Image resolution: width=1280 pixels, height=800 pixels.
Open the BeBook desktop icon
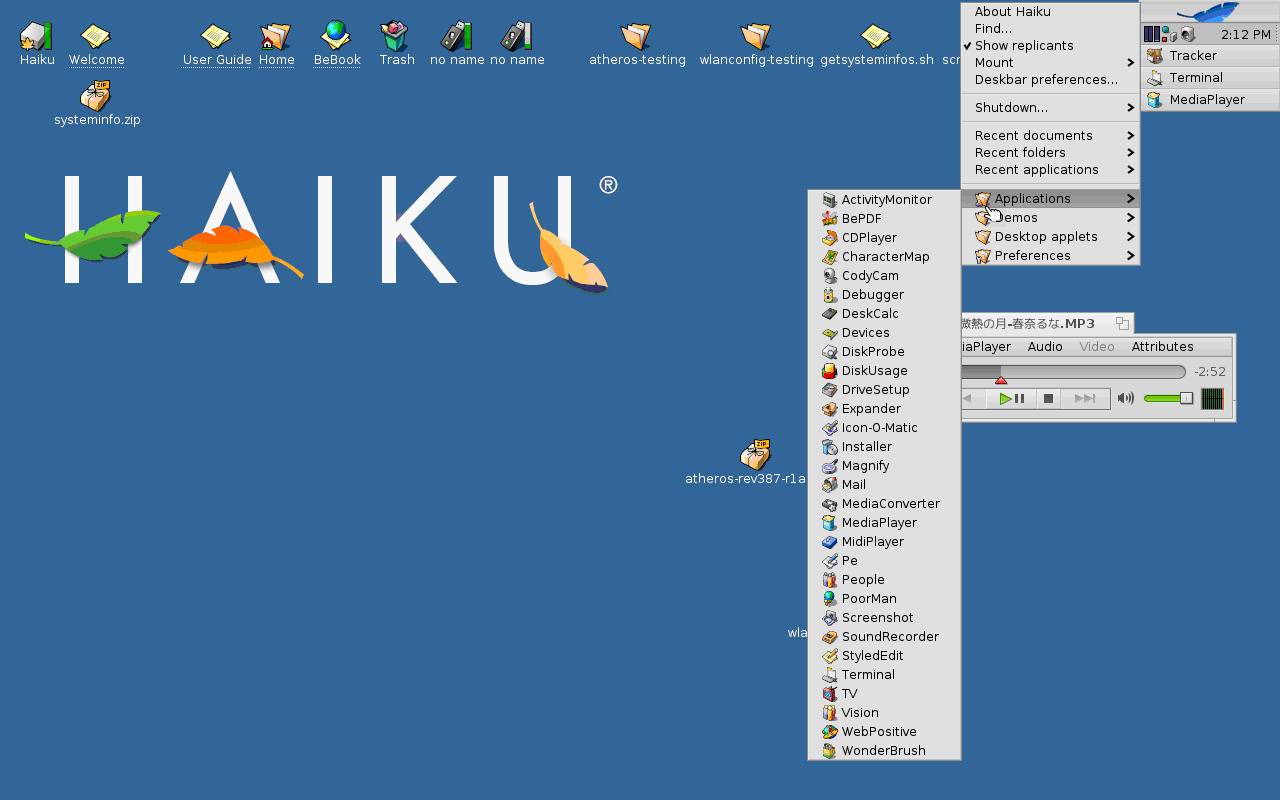point(336,38)
